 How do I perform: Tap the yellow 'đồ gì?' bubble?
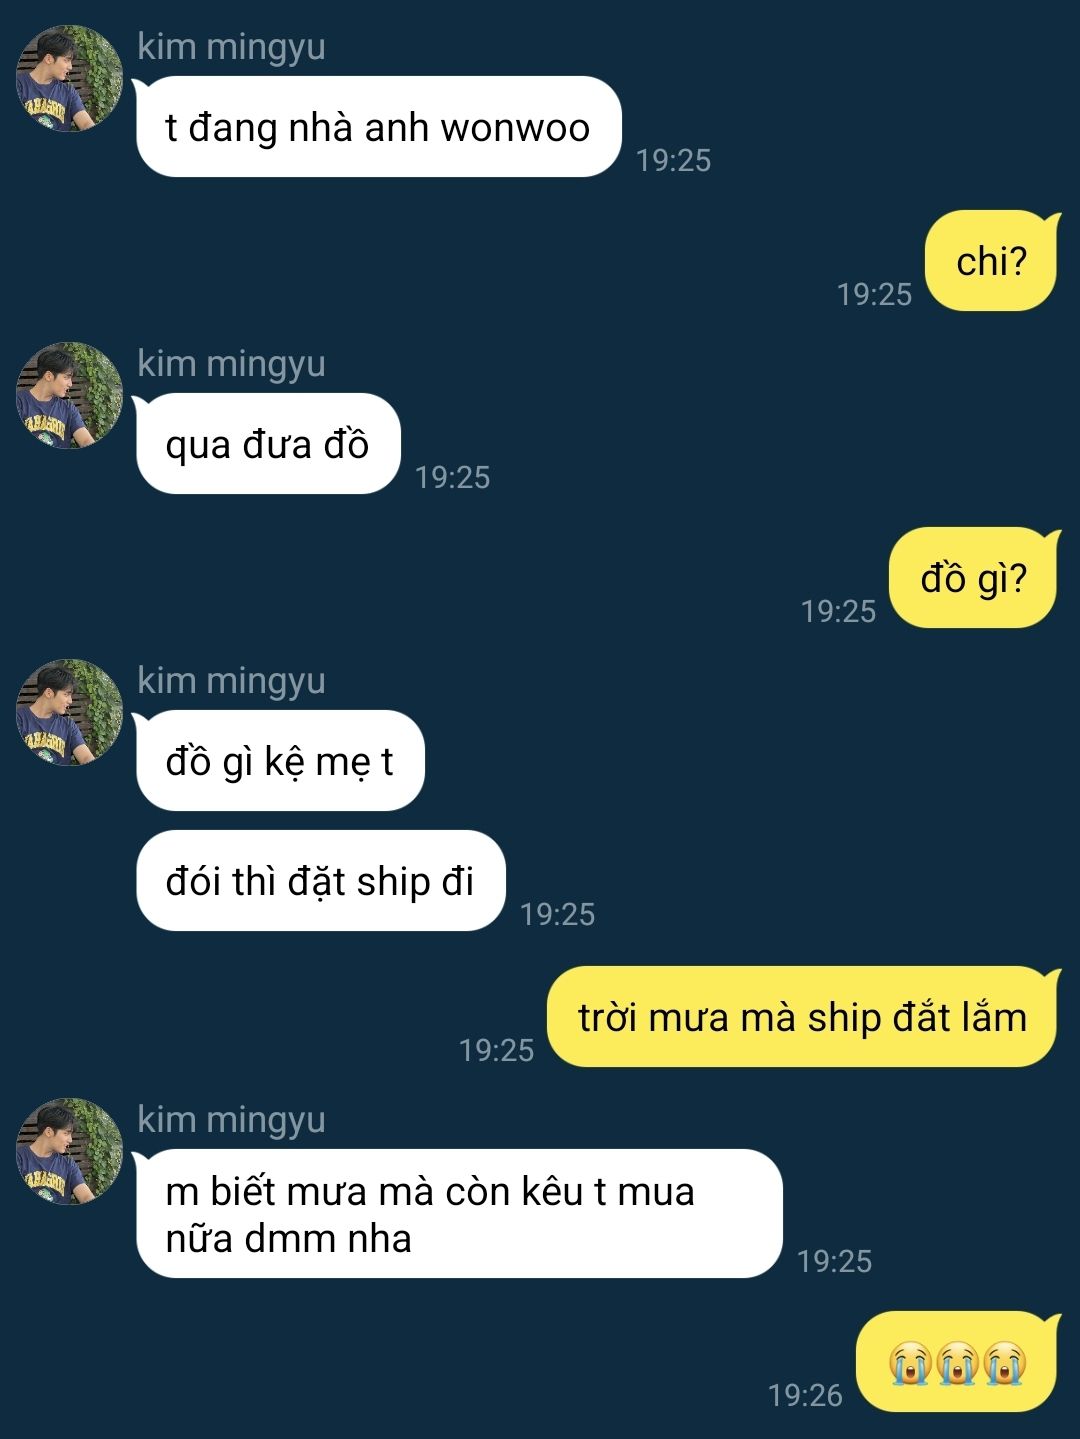point(974,578)
